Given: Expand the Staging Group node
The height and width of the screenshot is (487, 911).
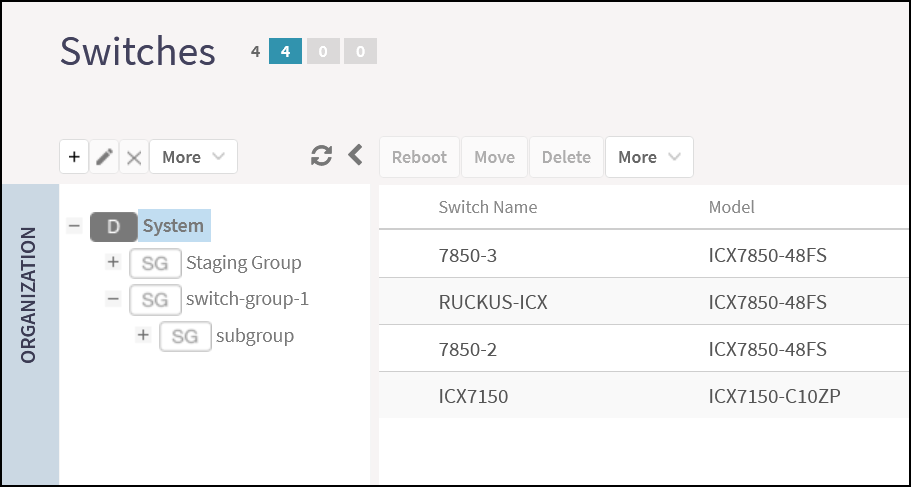Looking at the screenshot, I should [x=113, y=262].
